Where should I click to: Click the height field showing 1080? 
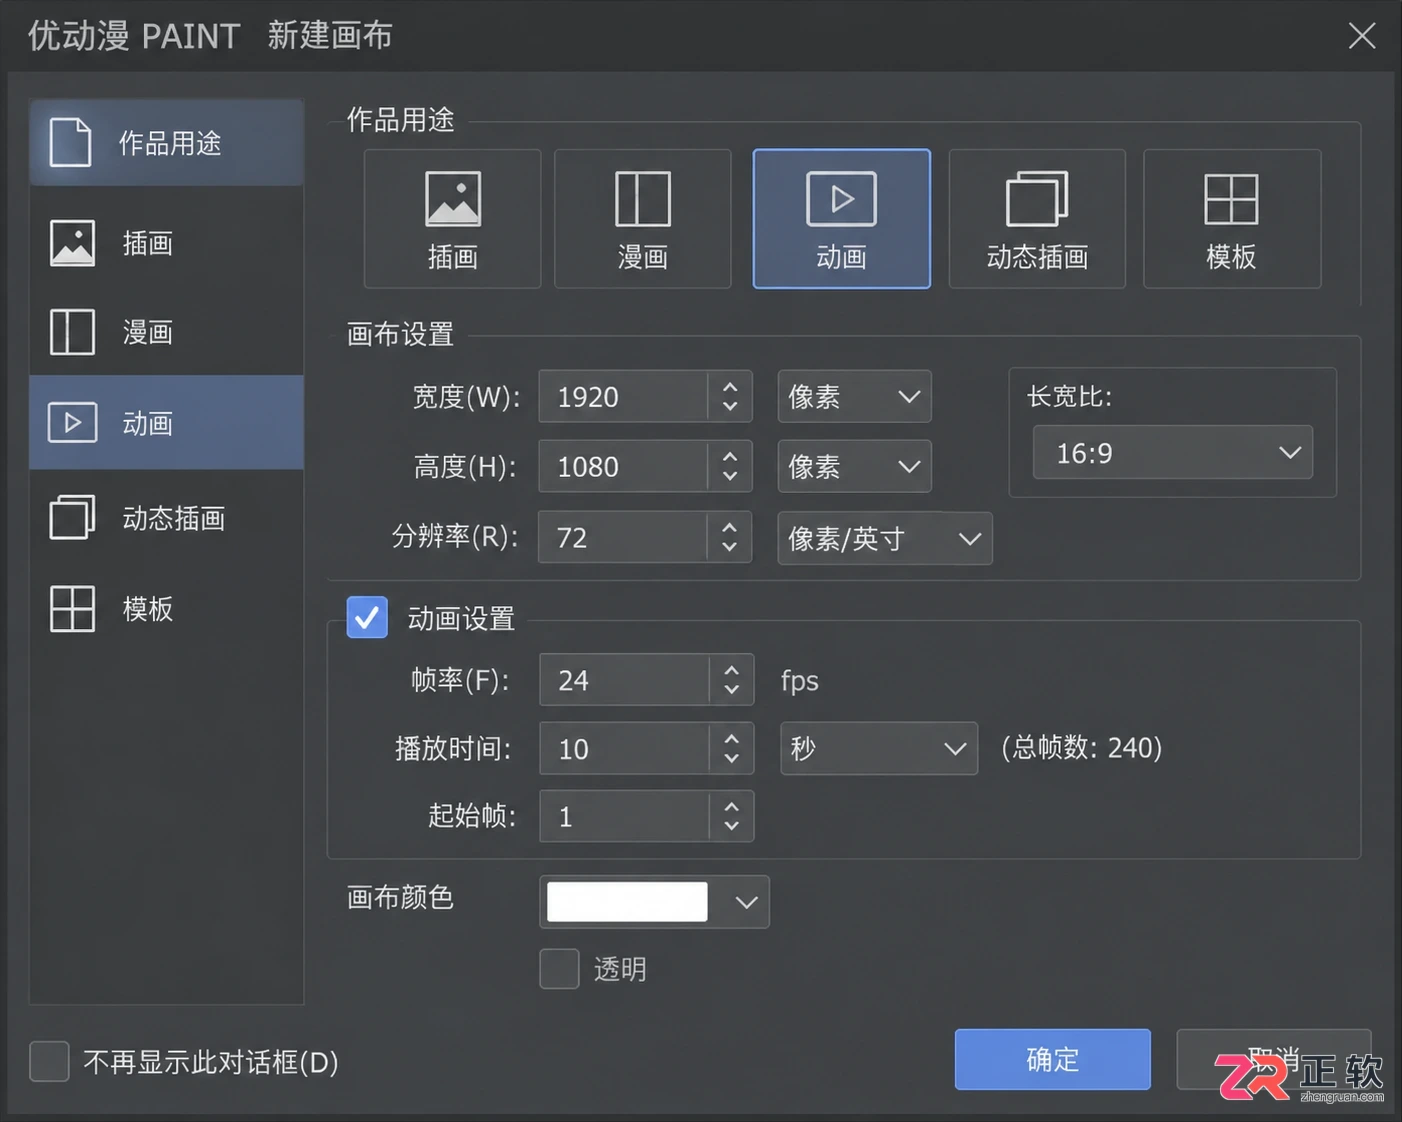[623, 466]
